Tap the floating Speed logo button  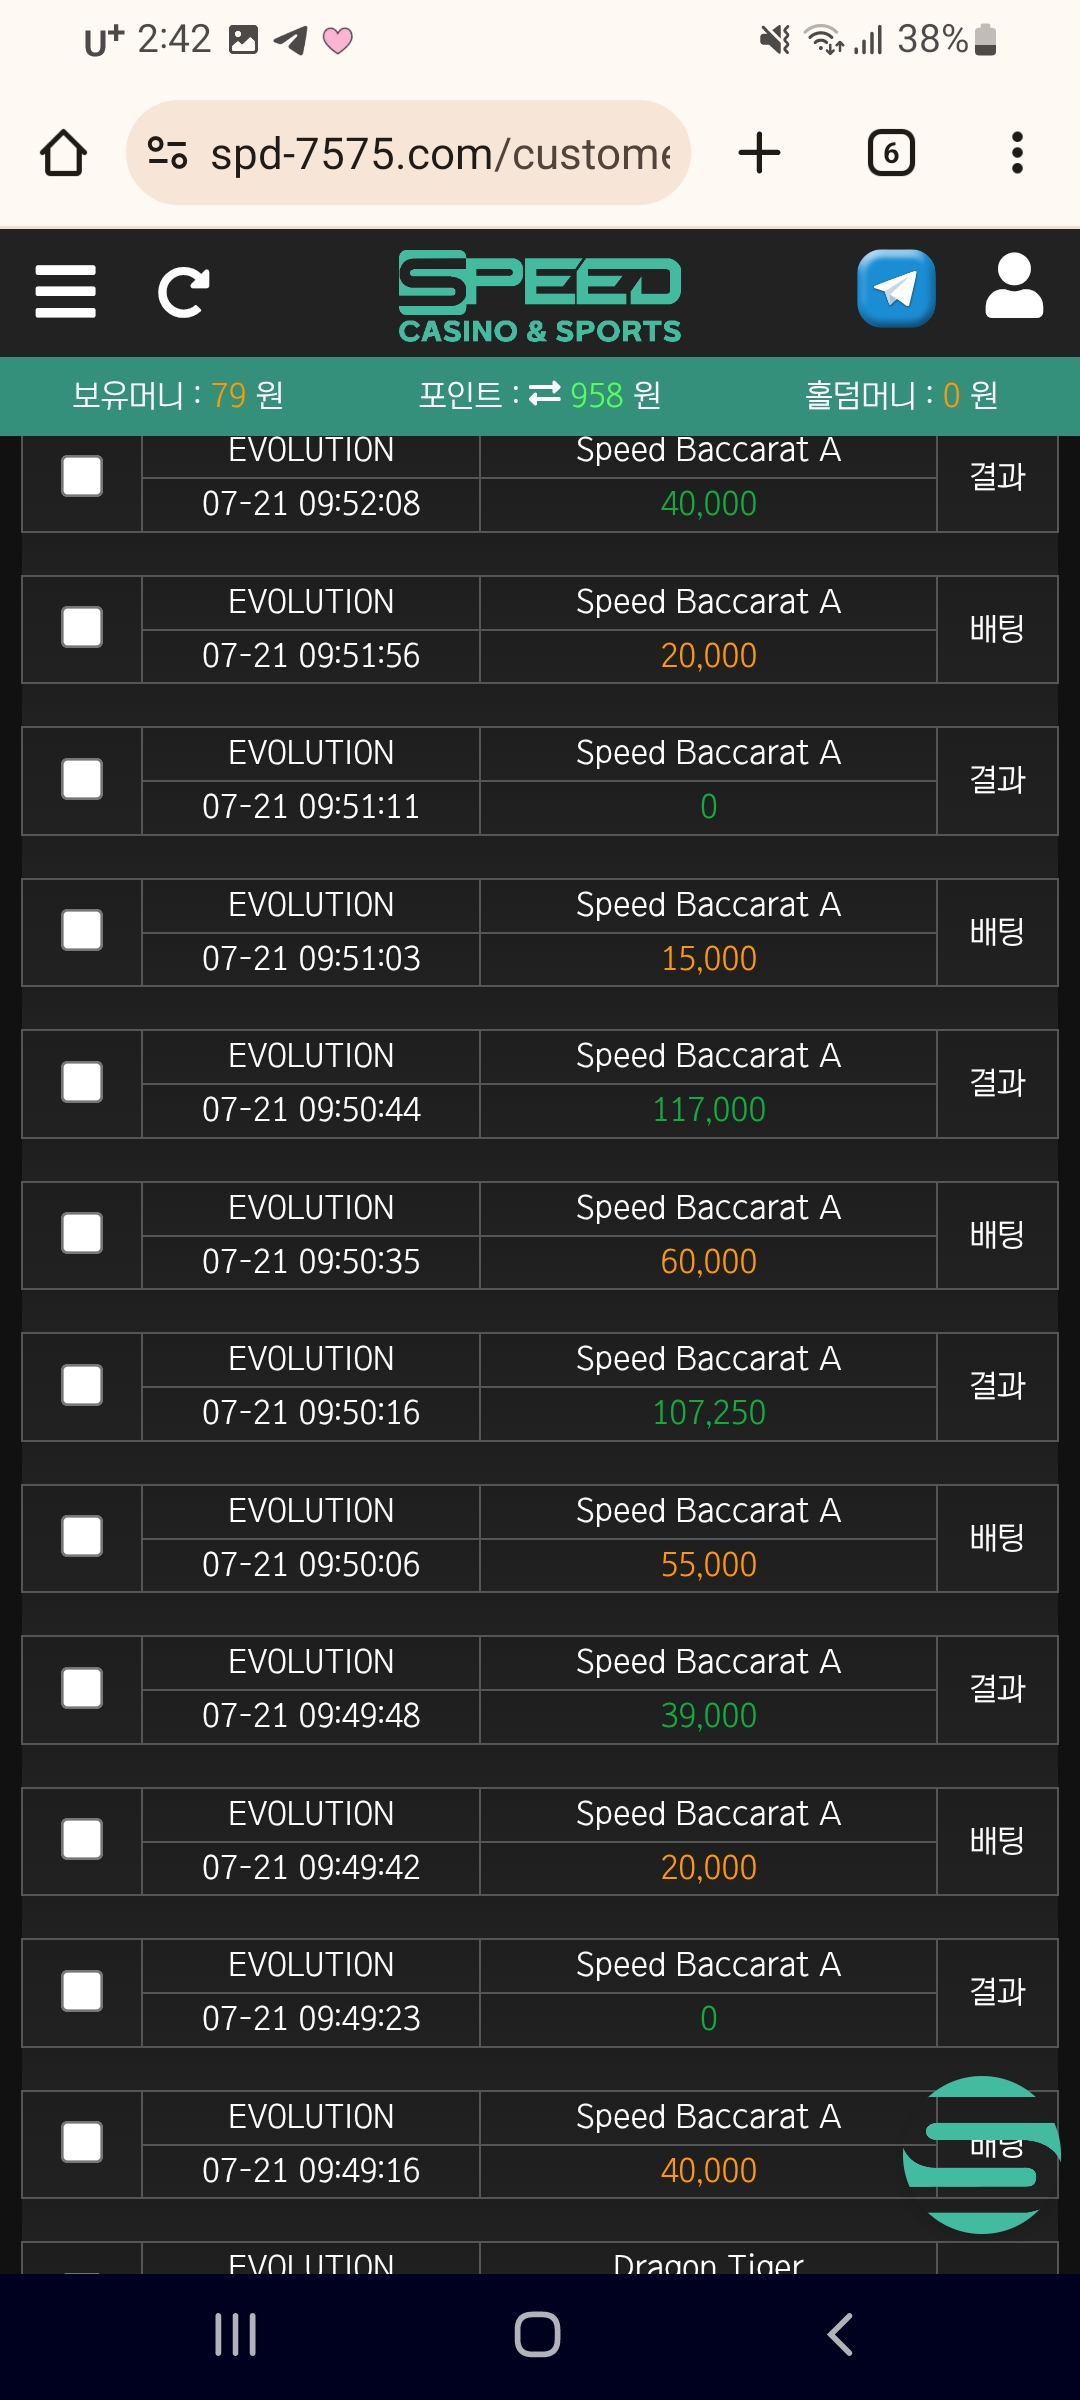(x=982, y=2154)
